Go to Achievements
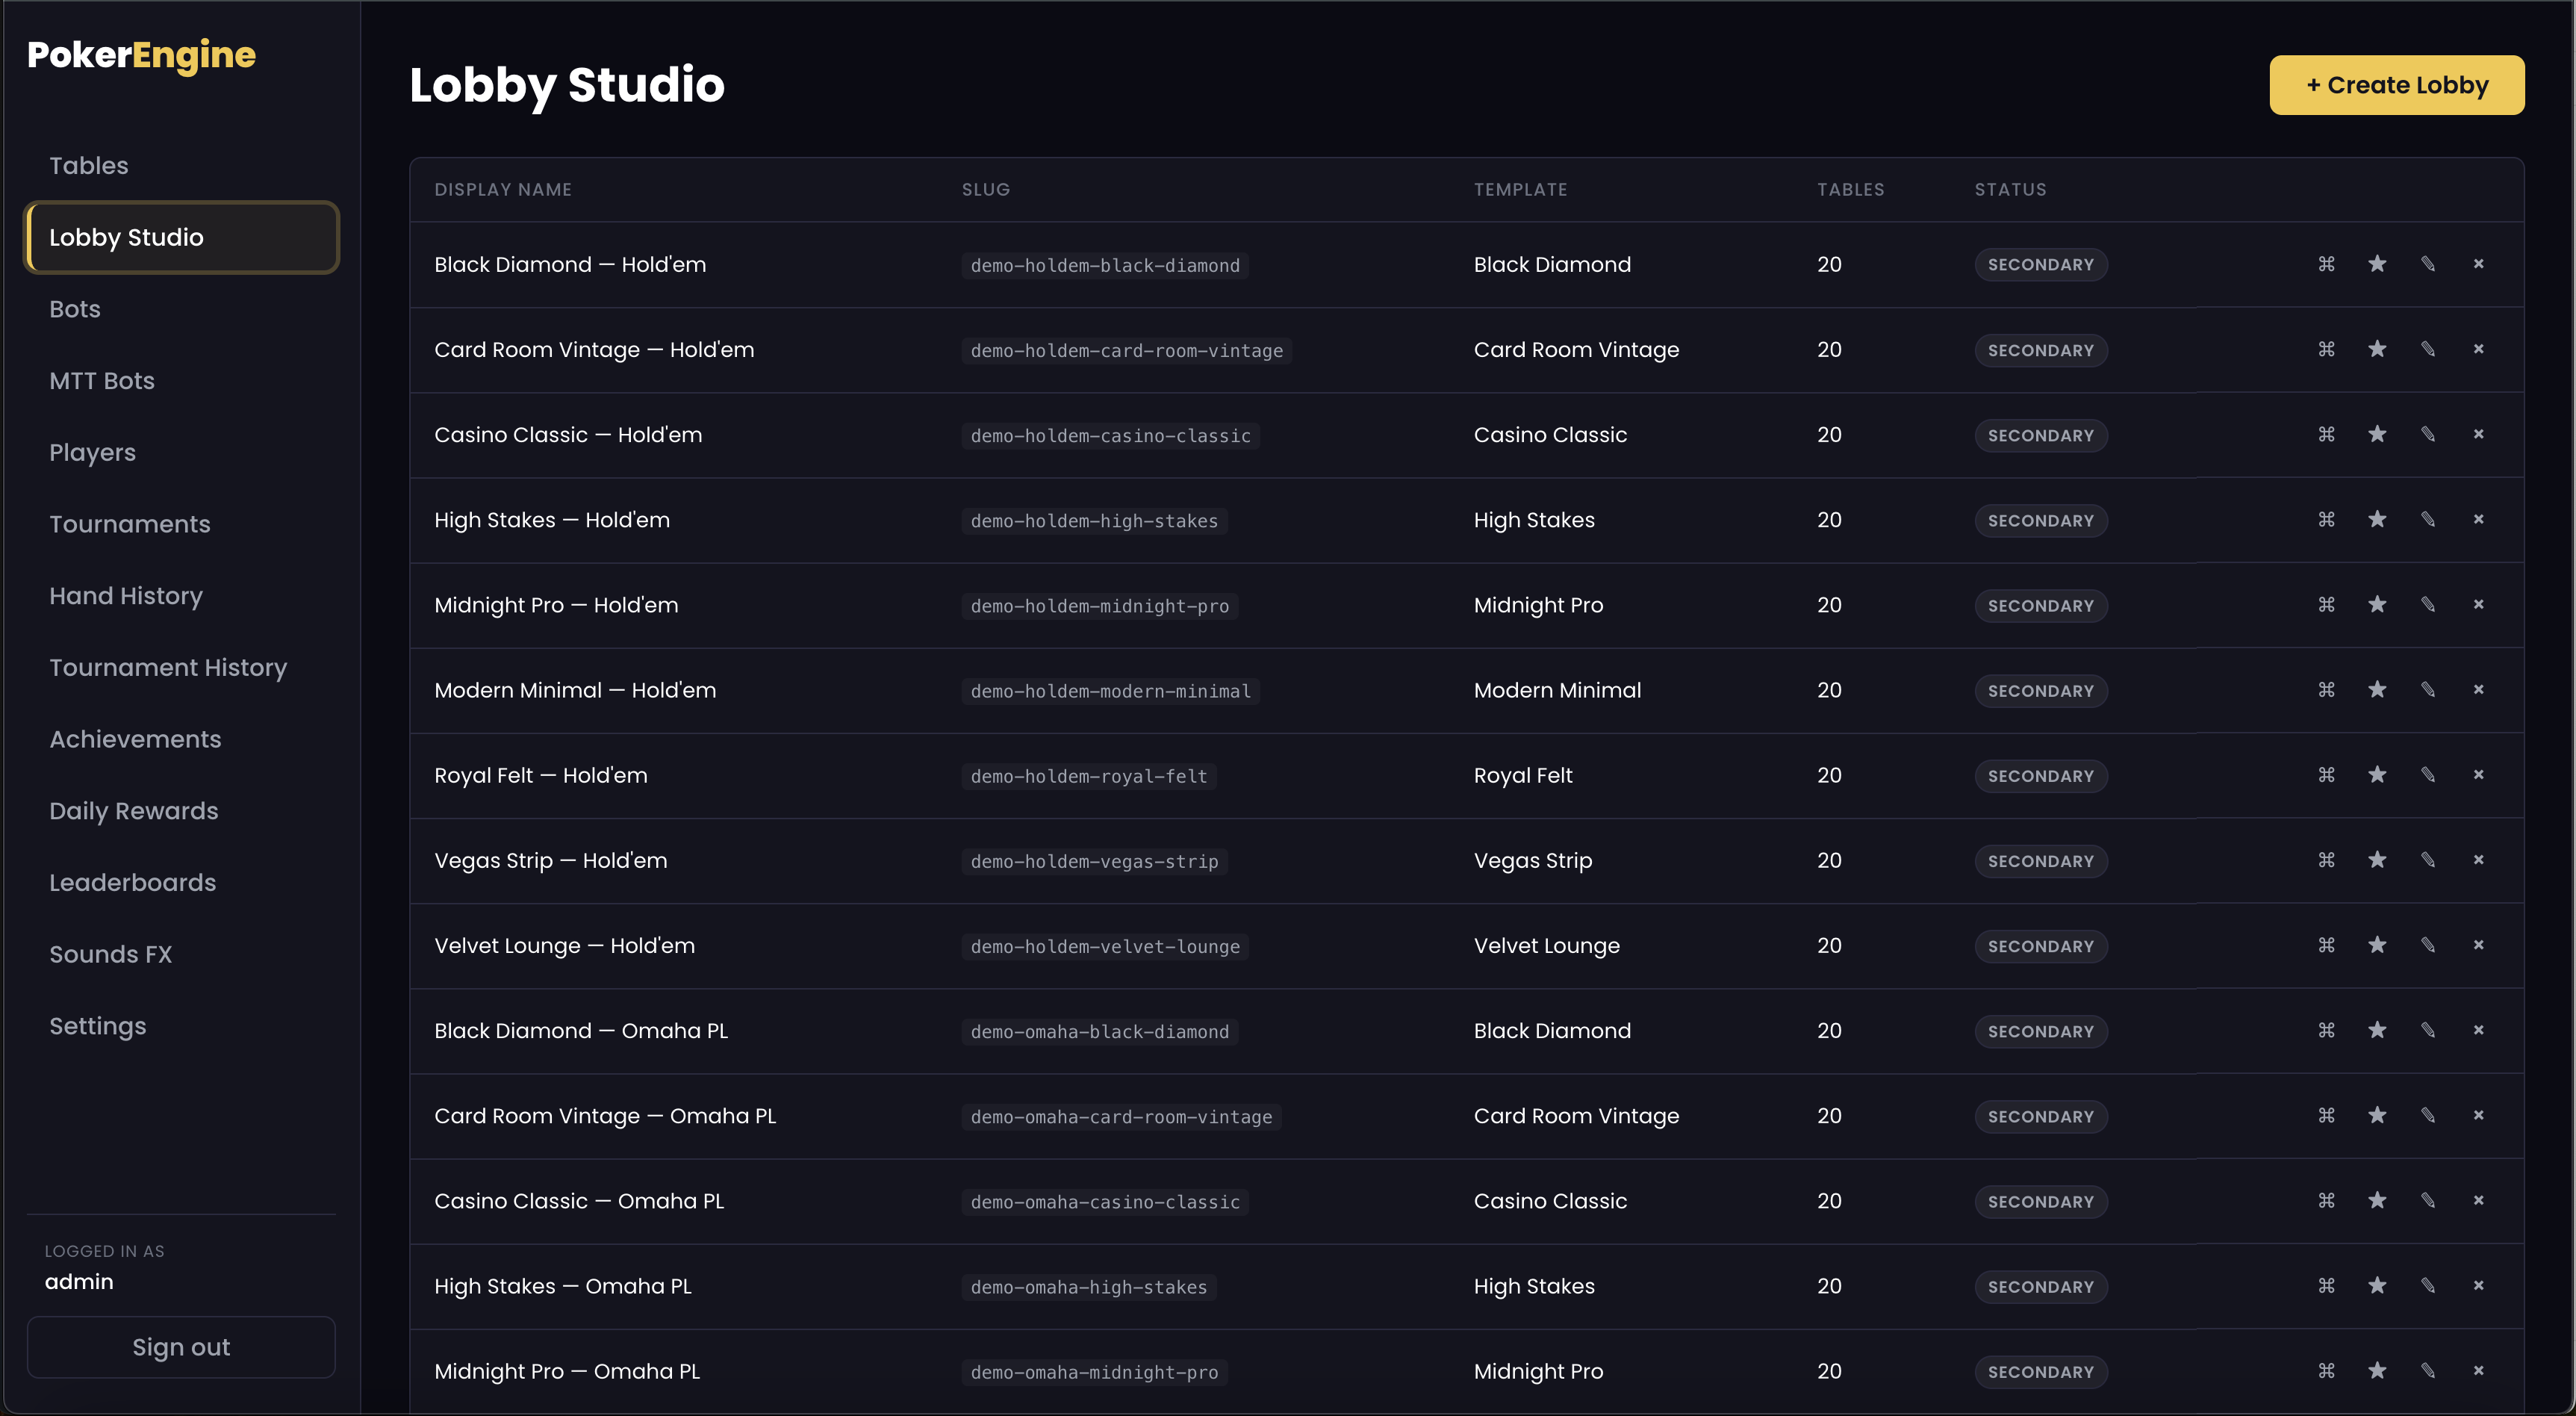Image resolution: width=2576 pixels, height=1416 pixels. [x=181, y=739]
